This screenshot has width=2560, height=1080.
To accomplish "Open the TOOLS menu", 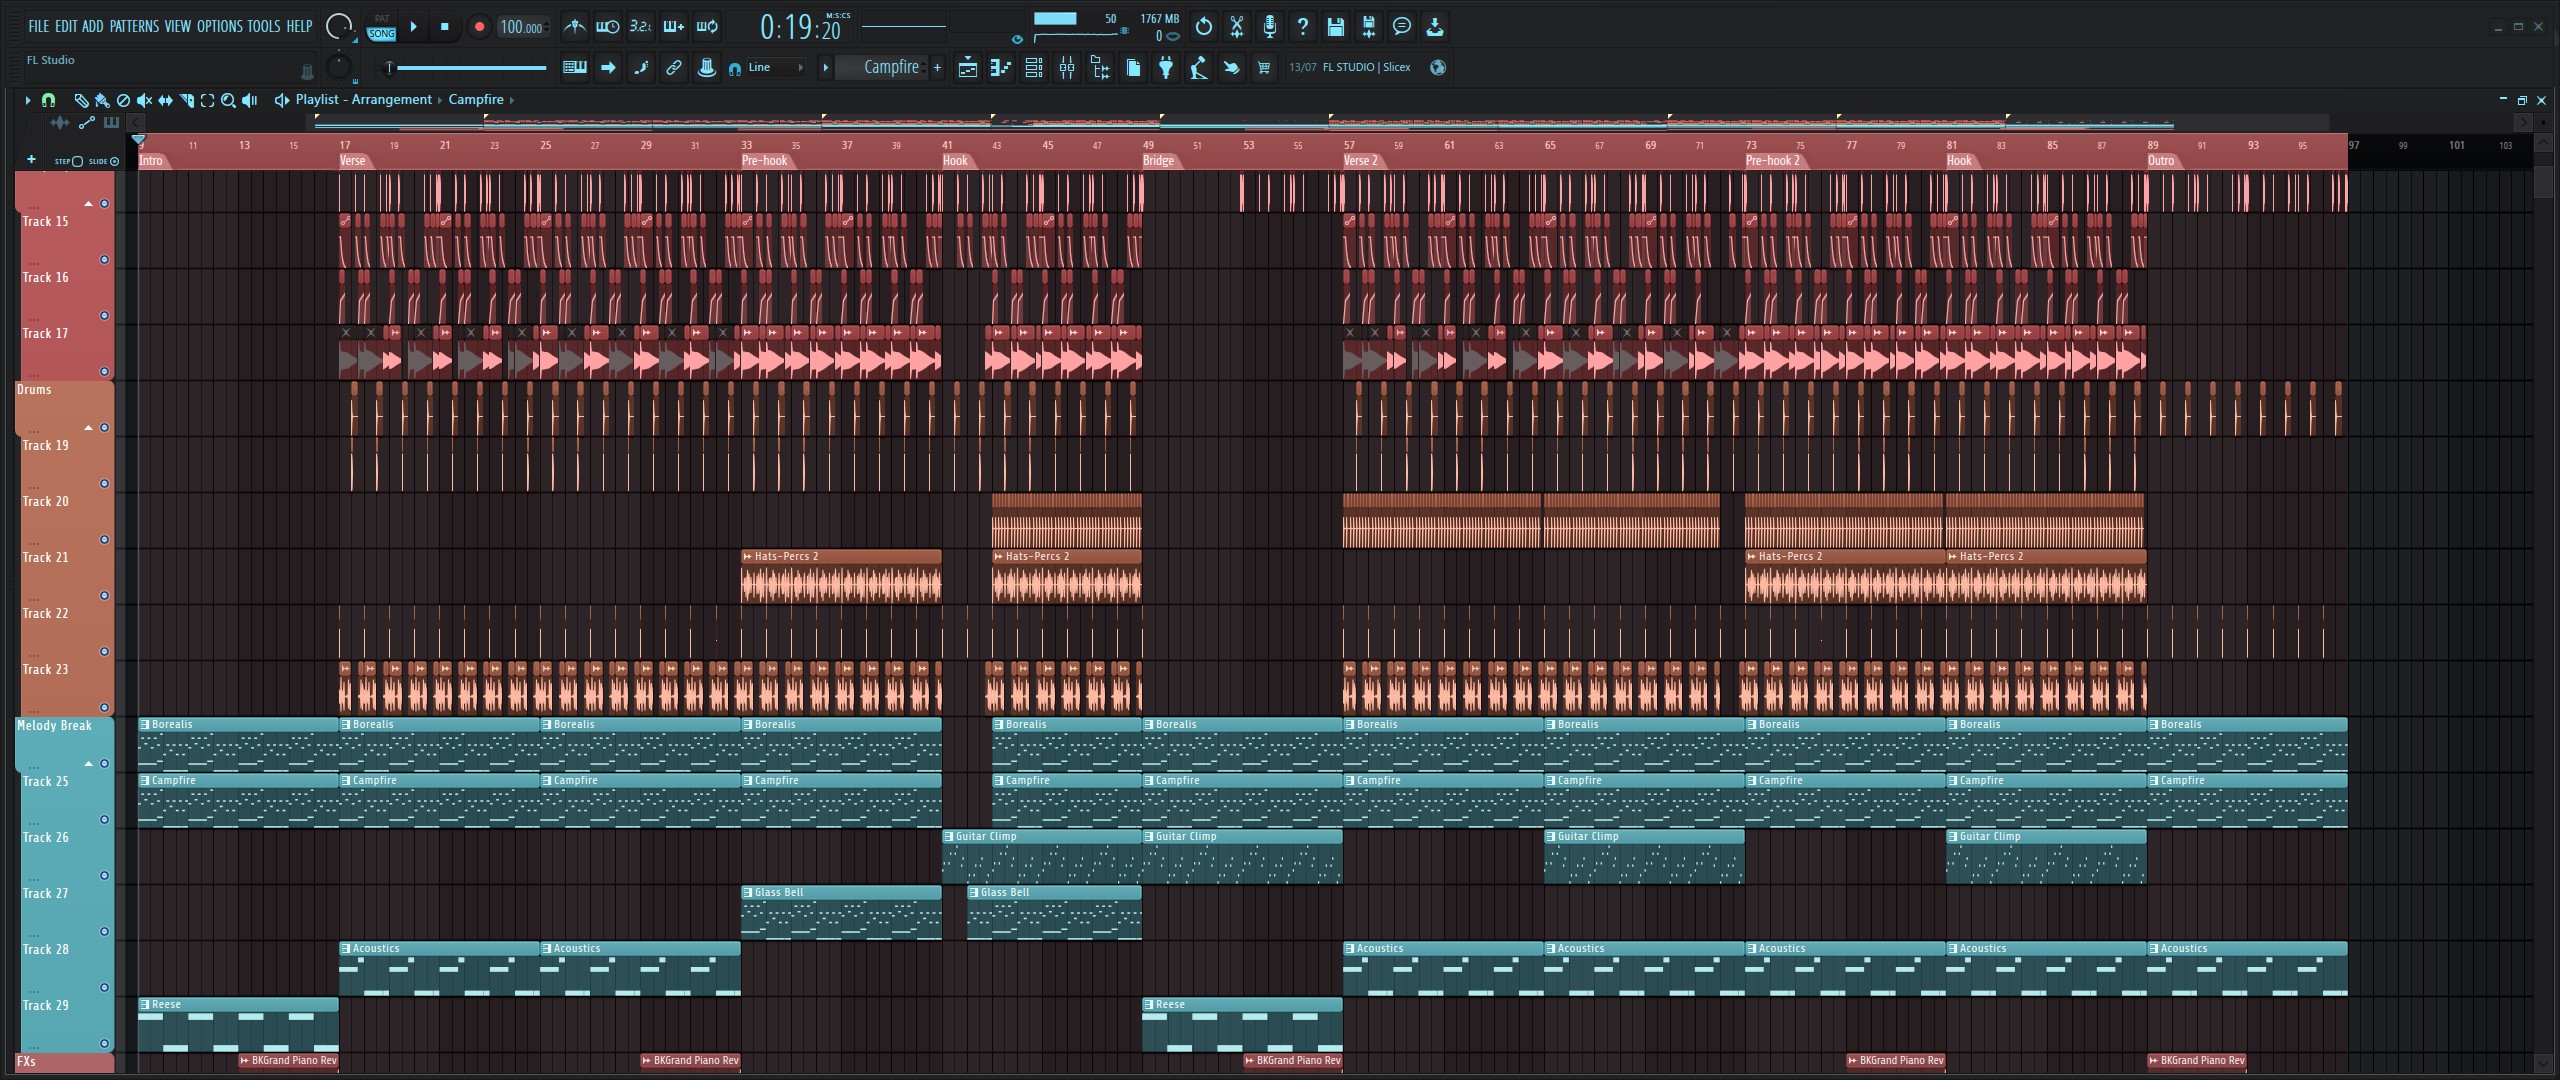I will click(264, 26).
